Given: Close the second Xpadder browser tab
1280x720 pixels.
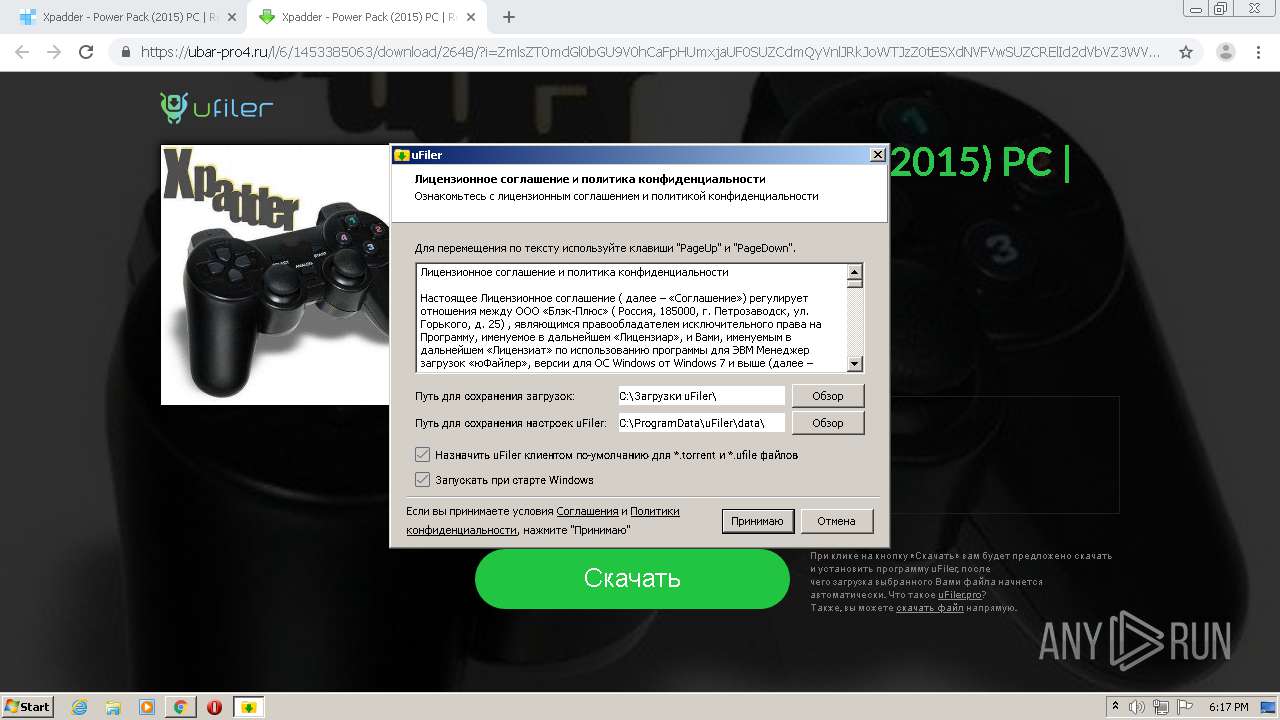Looking at the screenshot, I should [x=473, y=17].
